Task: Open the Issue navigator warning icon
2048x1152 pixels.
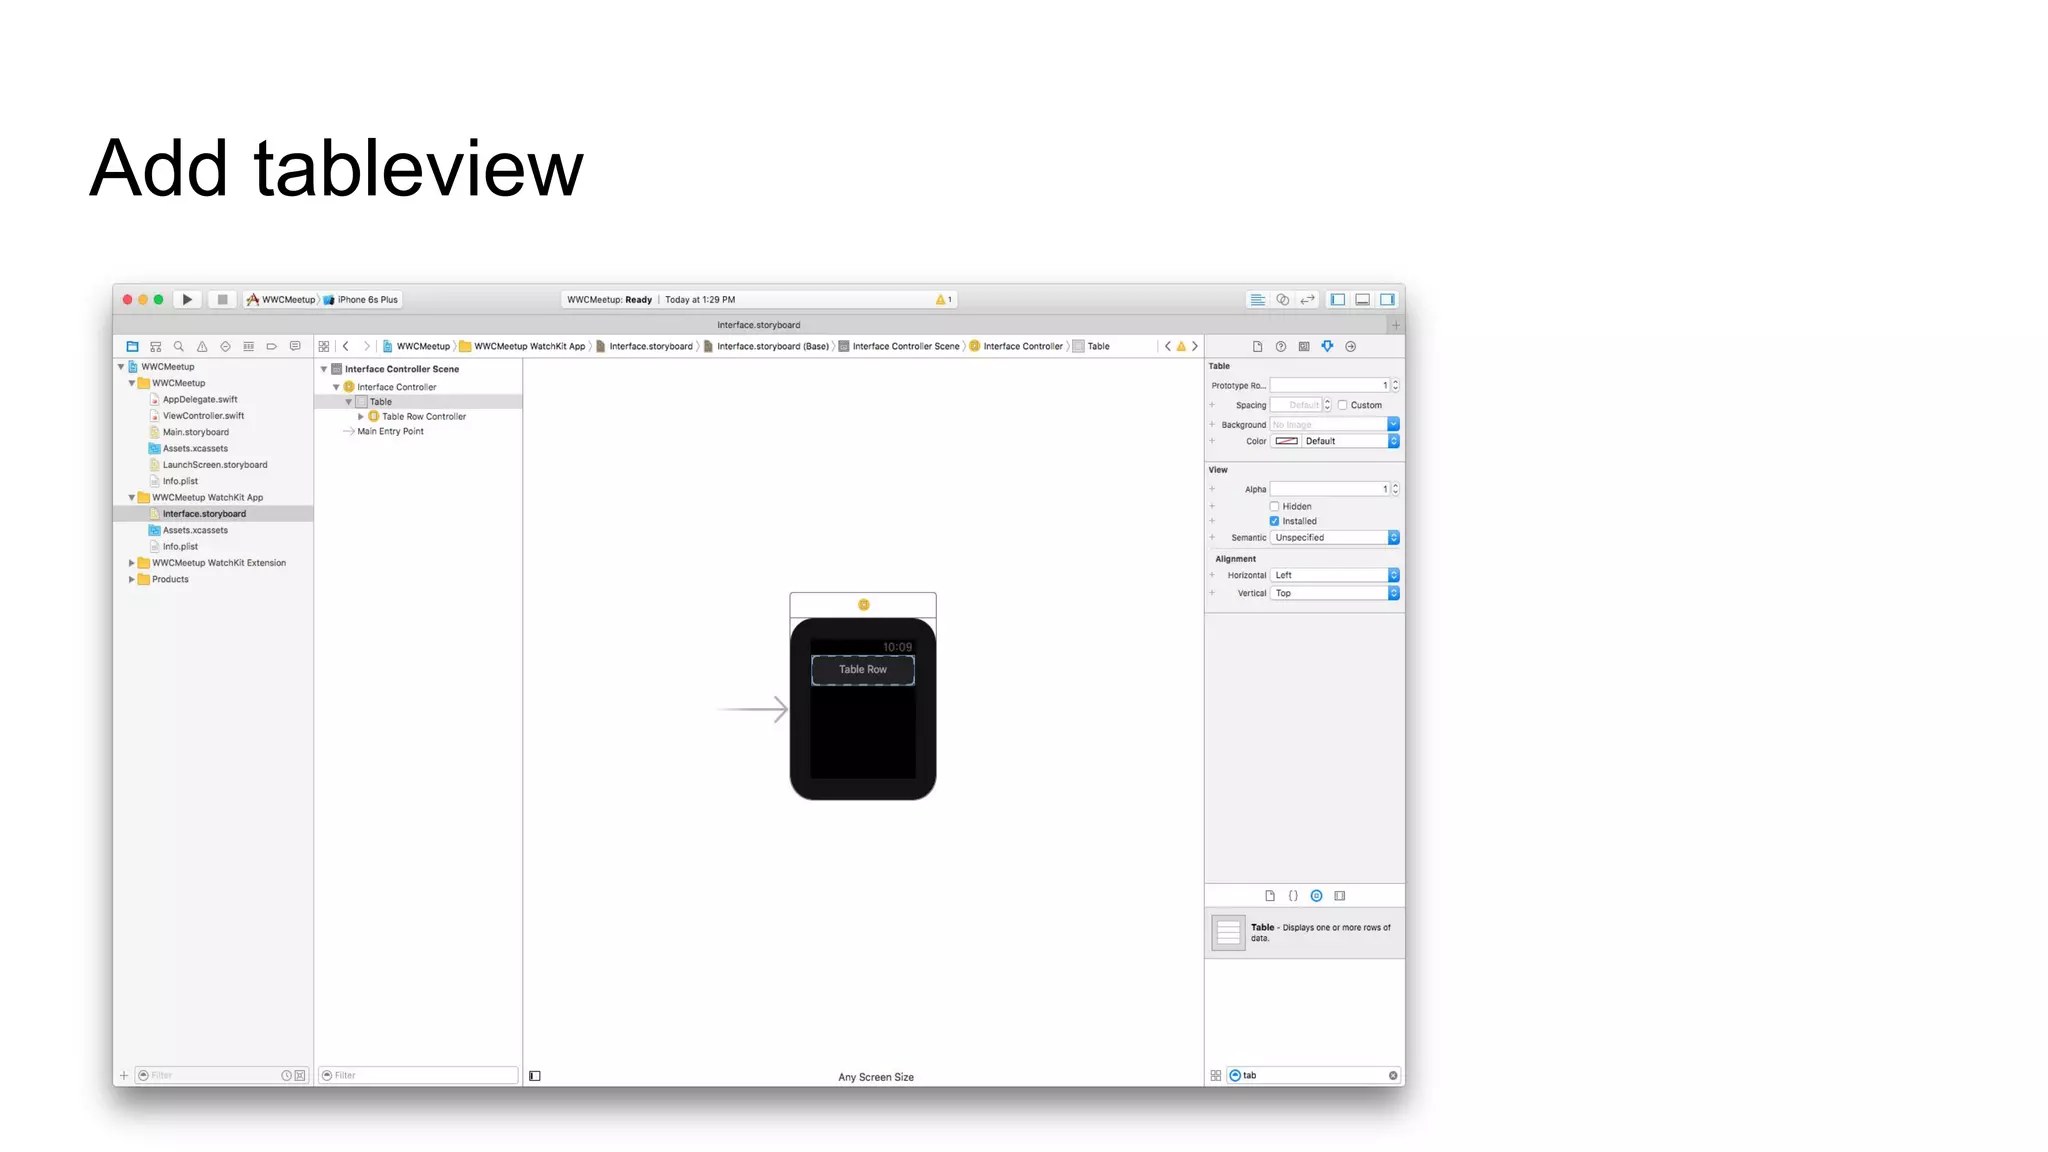Action: pyautogui.click(x=202, y=346)
